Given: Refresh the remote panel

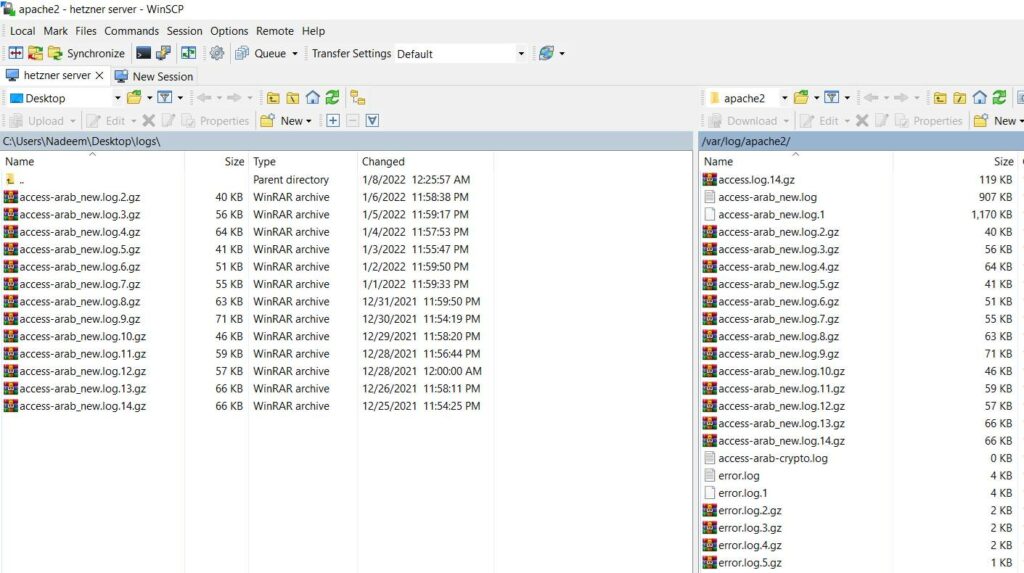Looking at the screenshot, I should point(999,98).
